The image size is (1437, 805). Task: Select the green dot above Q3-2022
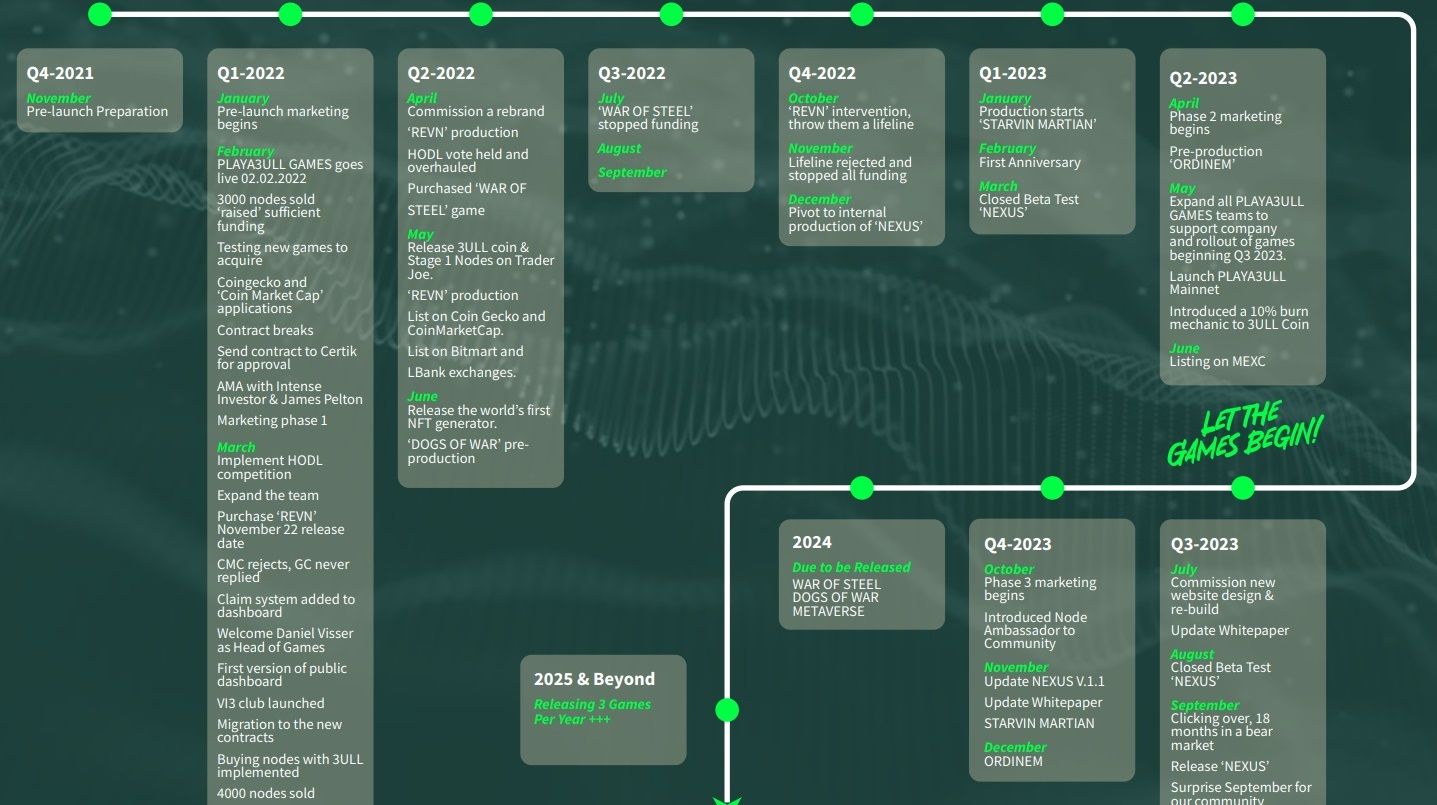click(671, 14)
